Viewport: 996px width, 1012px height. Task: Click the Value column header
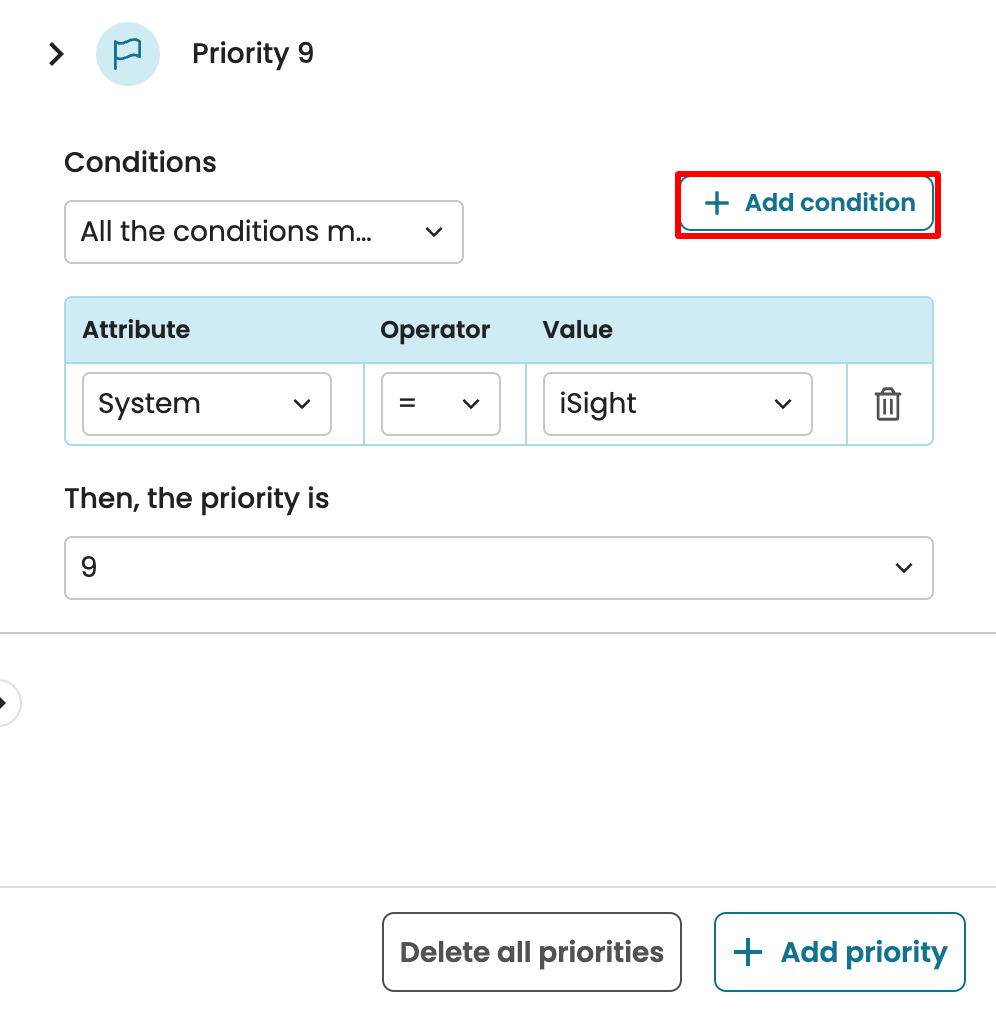[578, 330]
